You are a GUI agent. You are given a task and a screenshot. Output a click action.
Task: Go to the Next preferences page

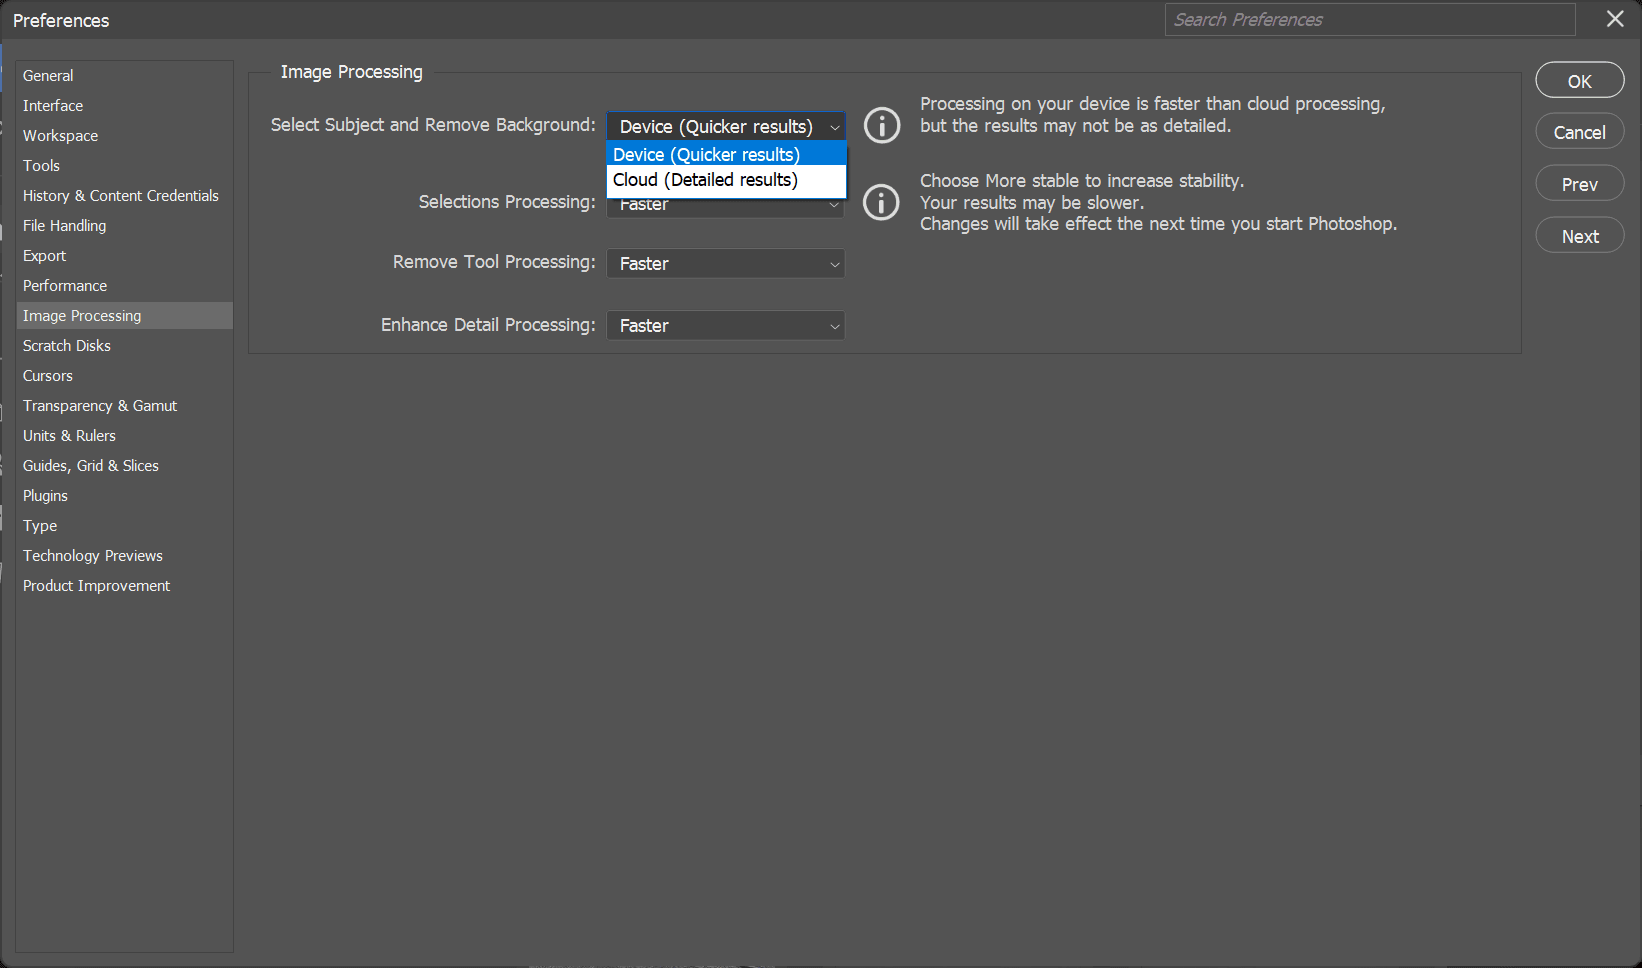click(1579, 236)
